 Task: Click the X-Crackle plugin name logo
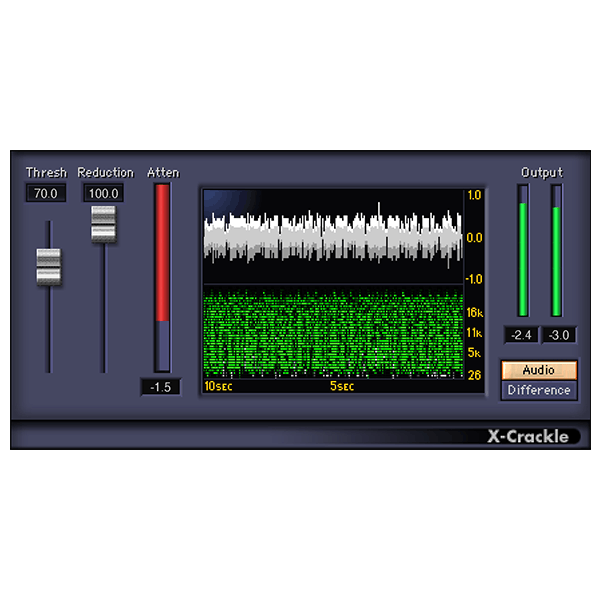(x=528, y=436)
